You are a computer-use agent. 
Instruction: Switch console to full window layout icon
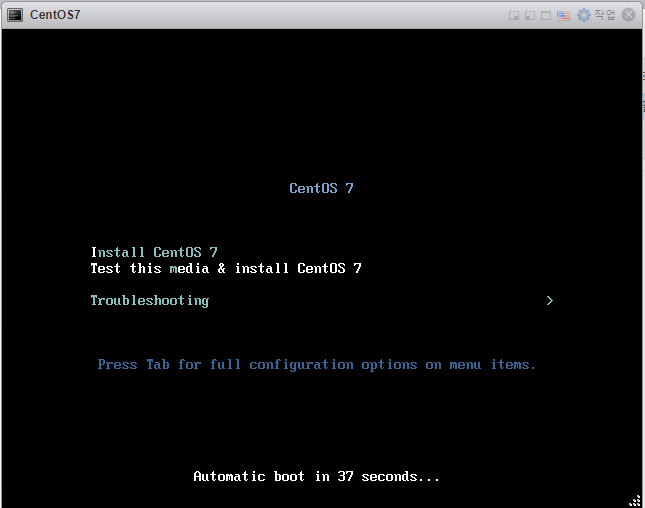coord(546,16)
